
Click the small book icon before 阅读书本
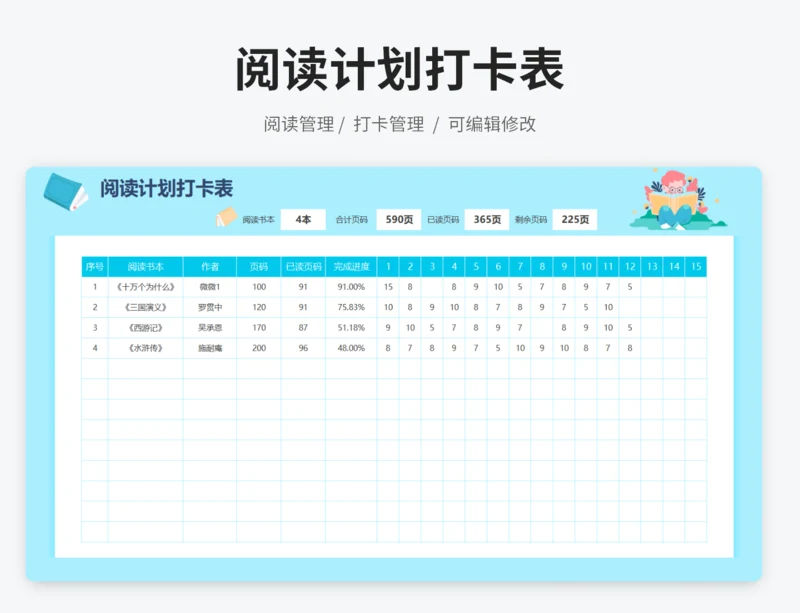(226, 219)
